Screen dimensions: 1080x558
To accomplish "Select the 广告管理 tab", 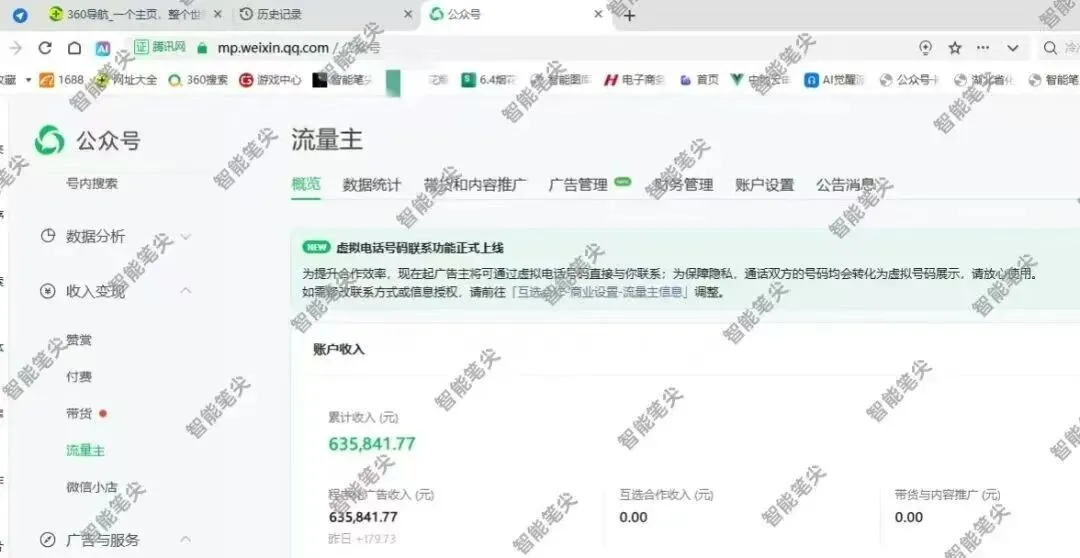I will pyautogui.click(x=578, y=185).
